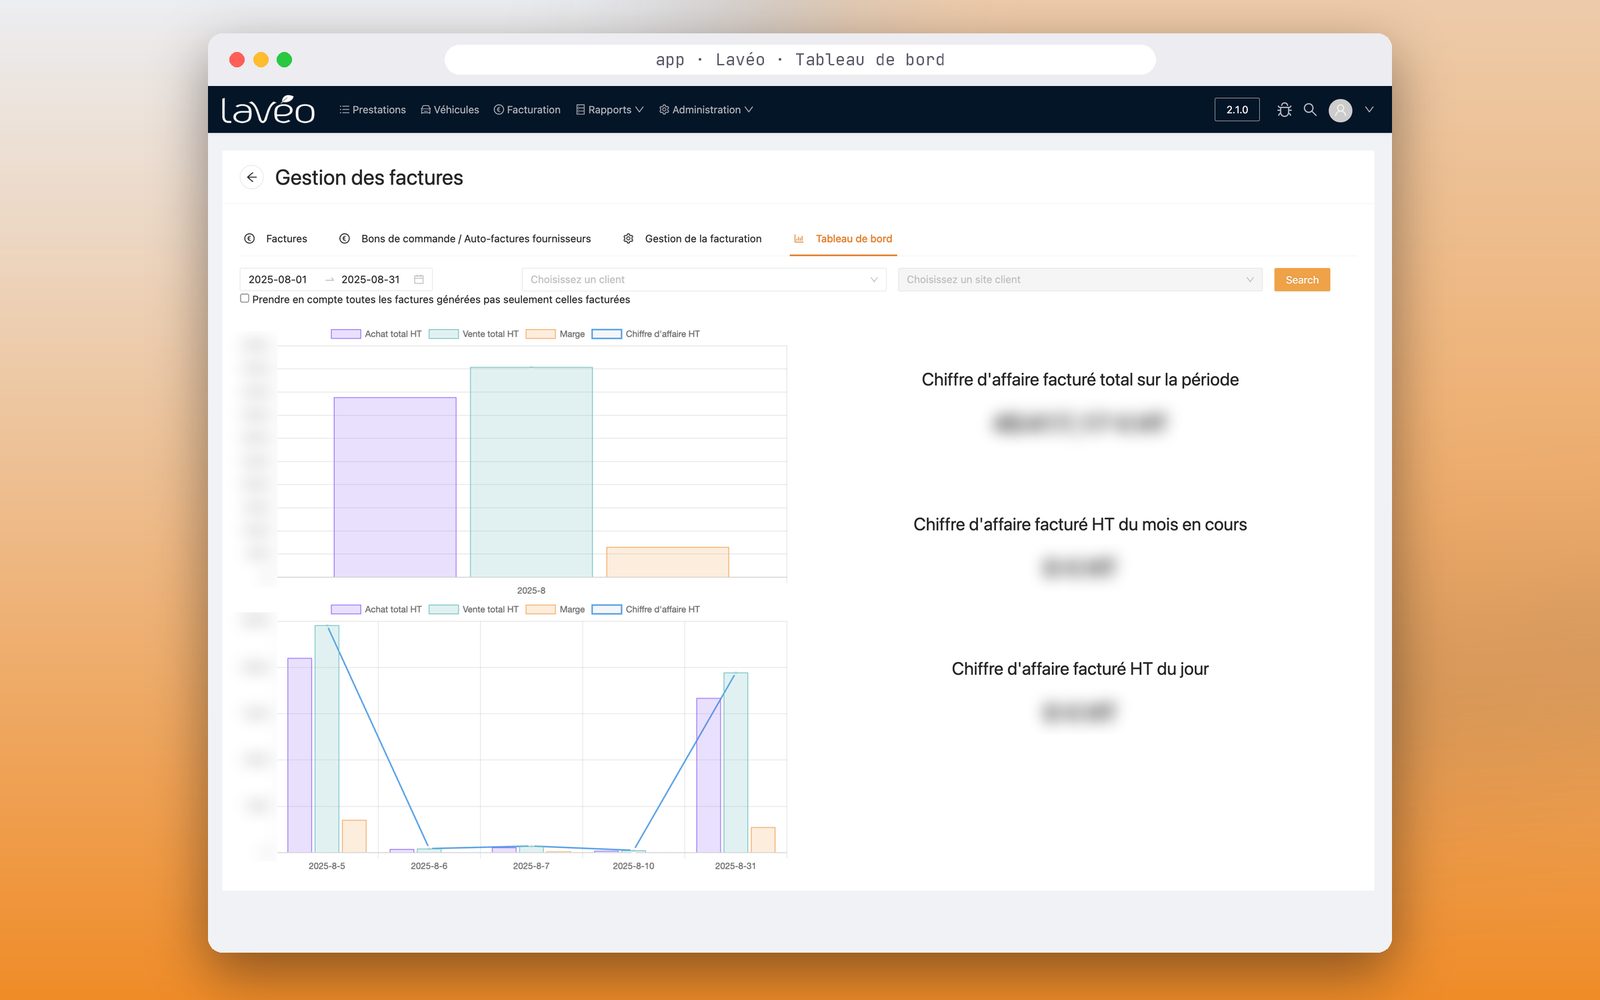Click the browser address bar title
This screenshot has height=1000, width=1600.
(800, 60)
